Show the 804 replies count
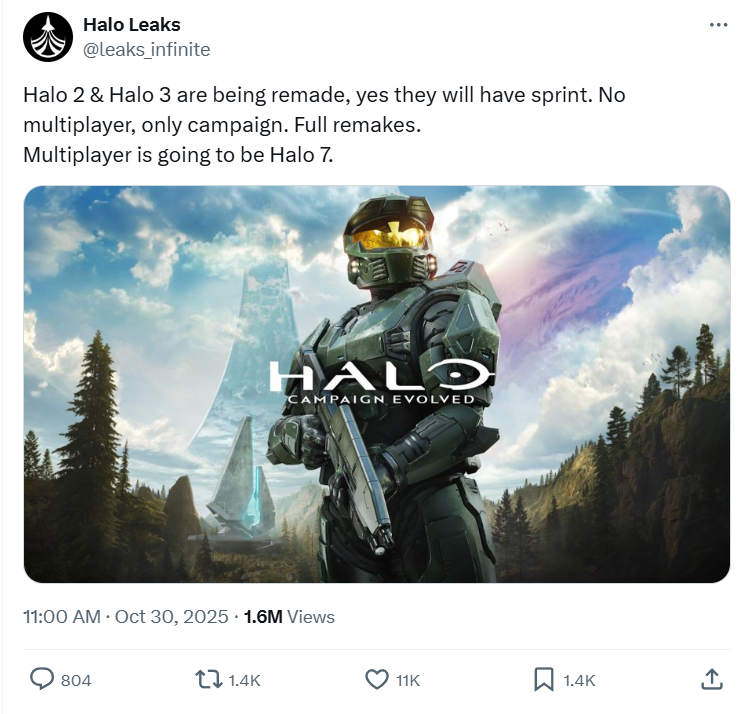The image size is (748, 714). 76,680
